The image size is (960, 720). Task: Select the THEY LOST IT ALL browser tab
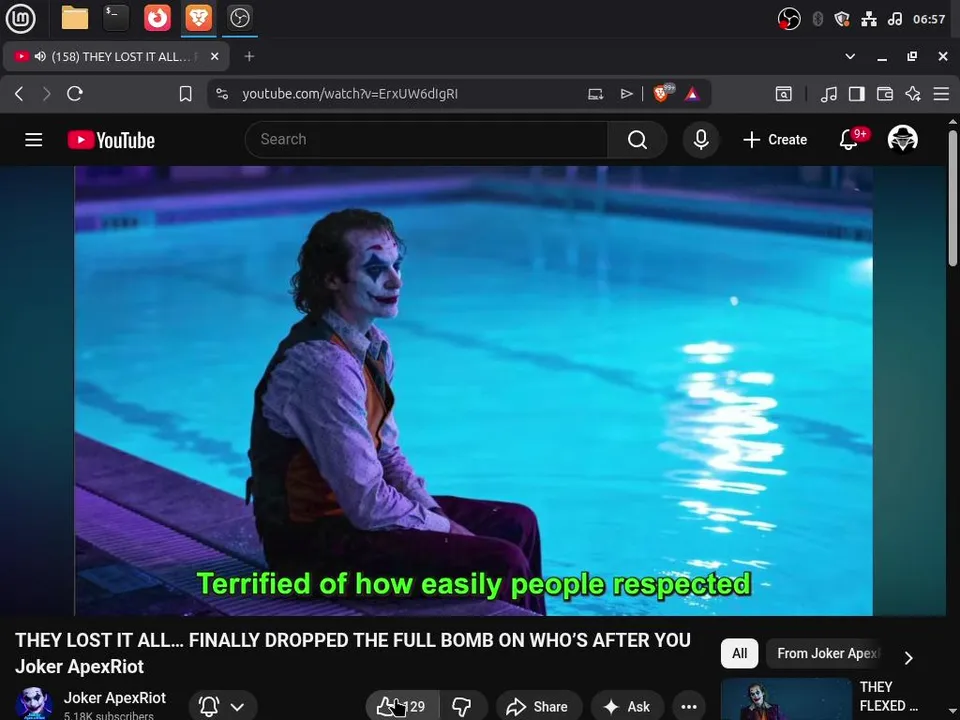click(116, 57)
